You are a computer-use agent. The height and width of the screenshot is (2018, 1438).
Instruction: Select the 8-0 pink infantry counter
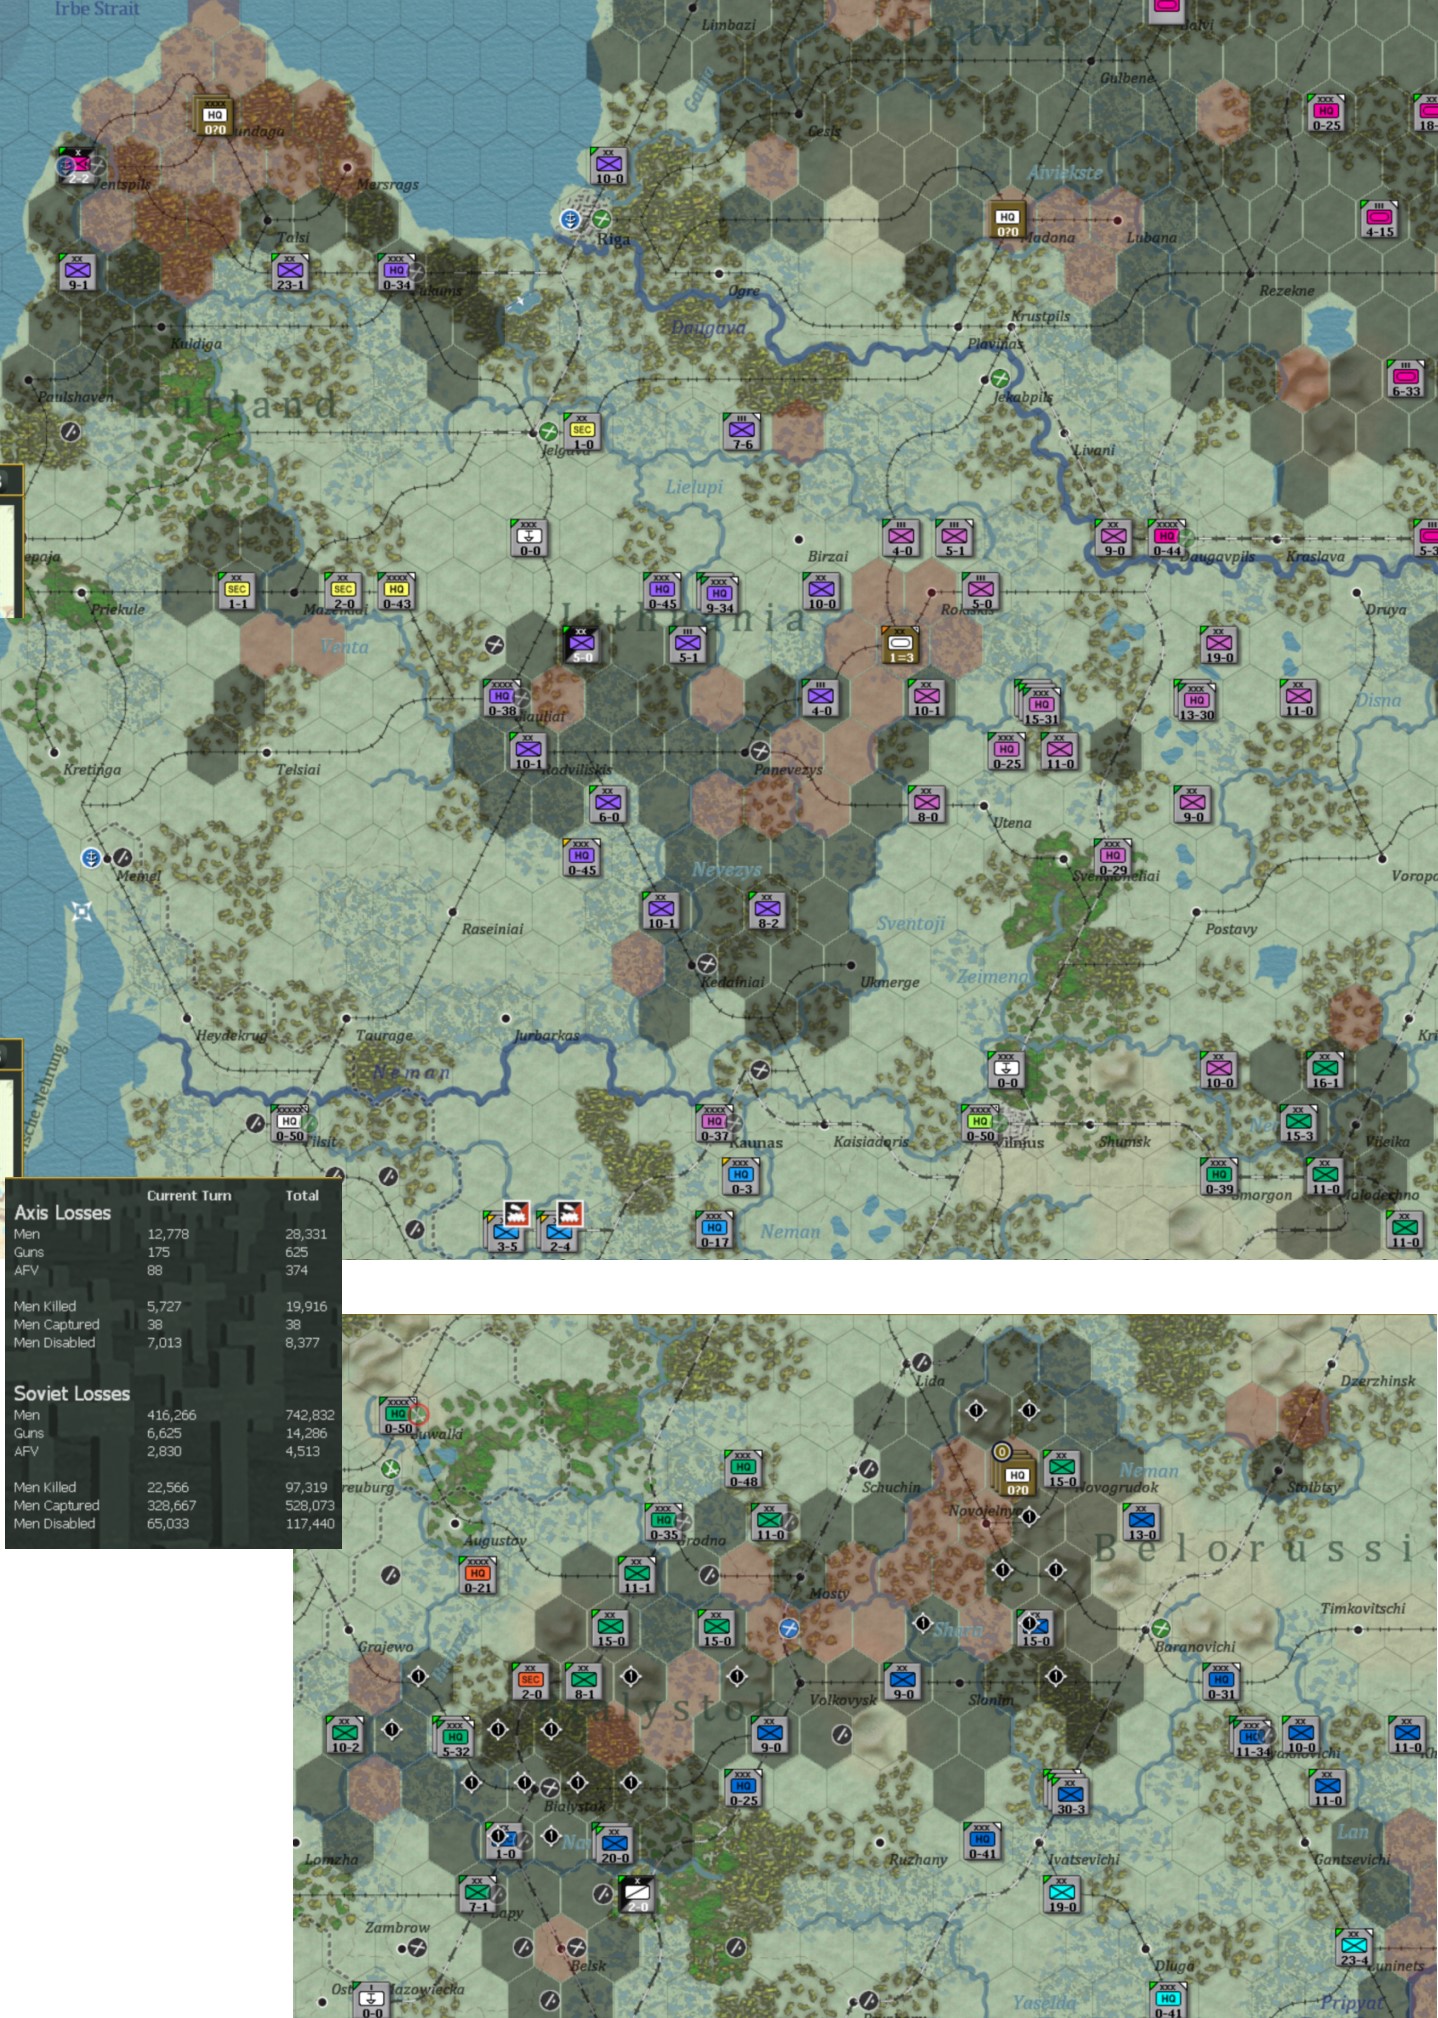(927, 804)
